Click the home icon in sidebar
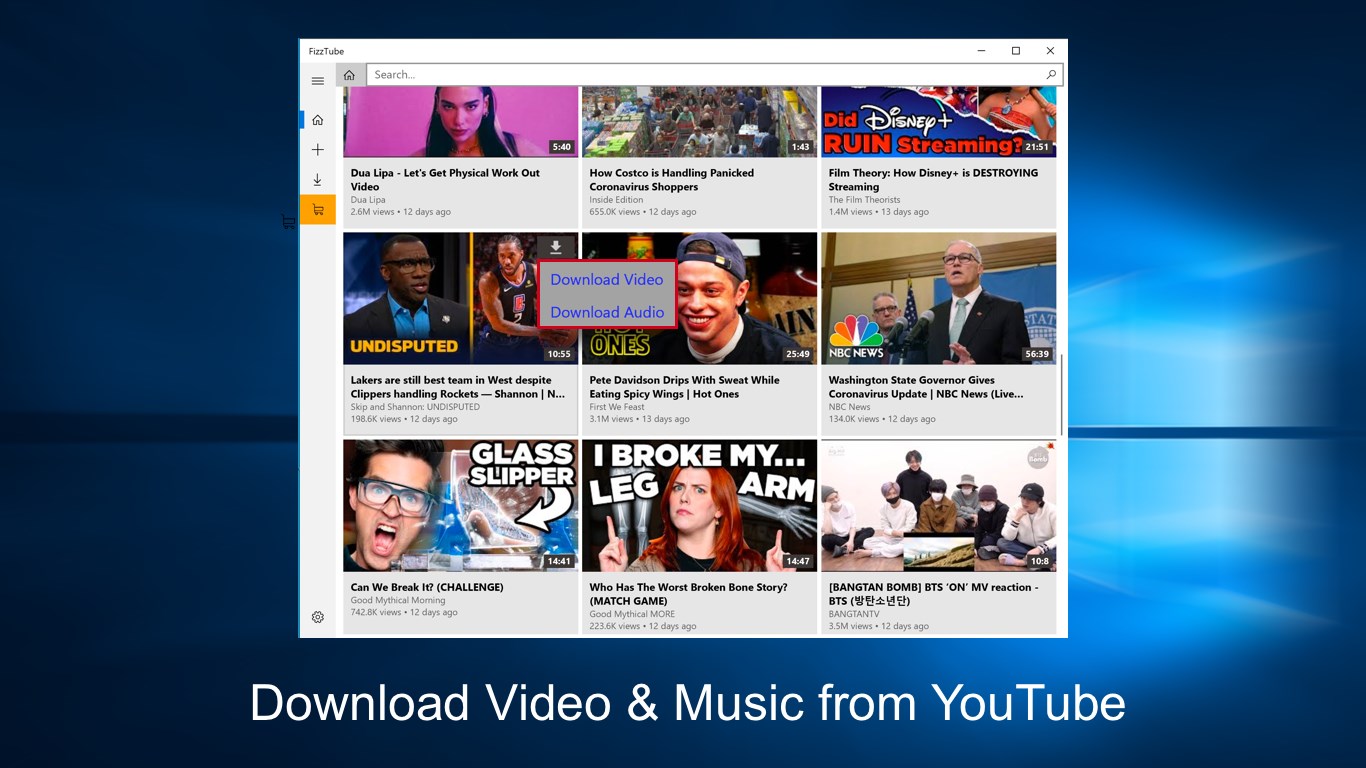The width and height of the screenshot is (1366, 768). 318,120
